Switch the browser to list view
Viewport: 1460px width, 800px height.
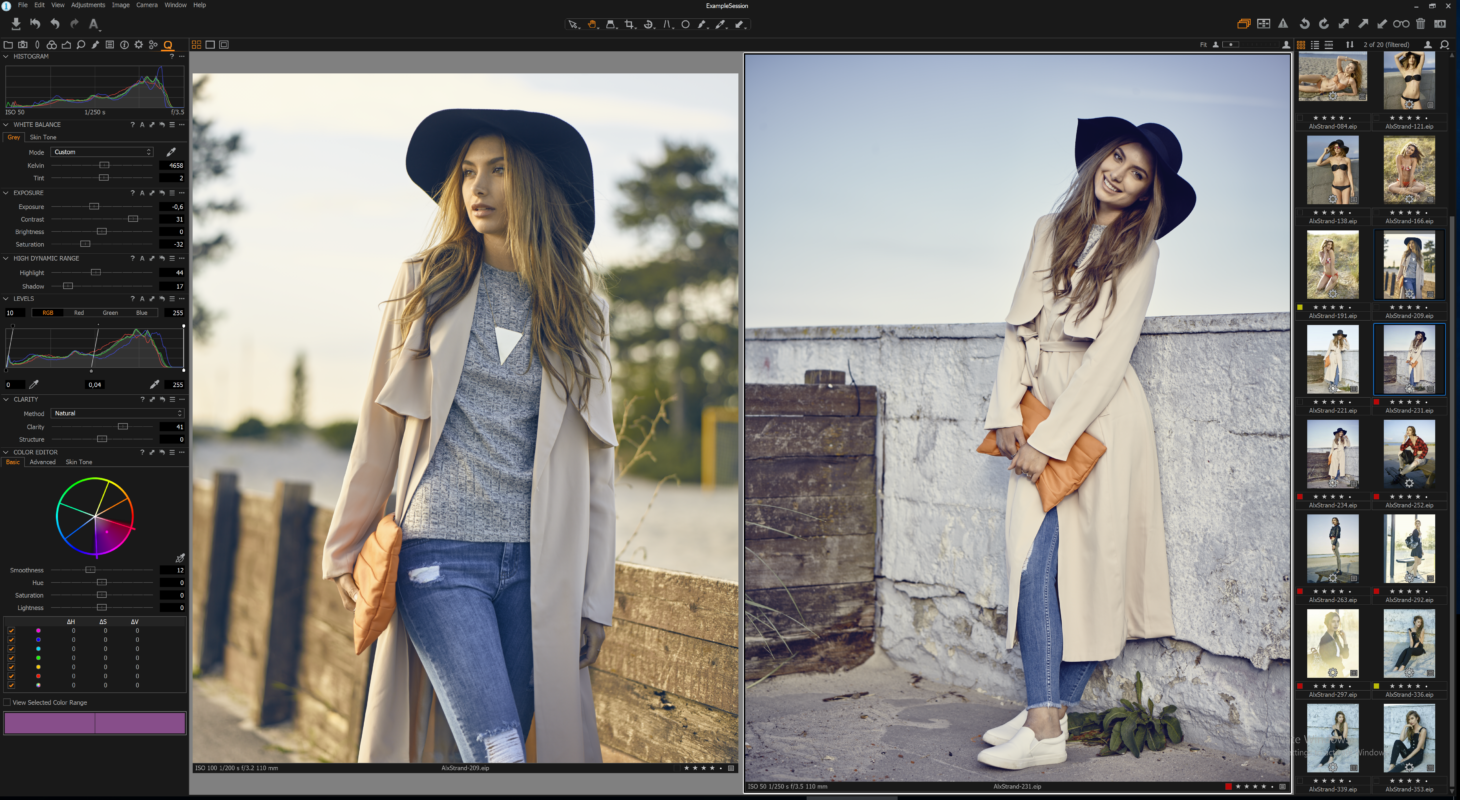(x=1316, y=44)
